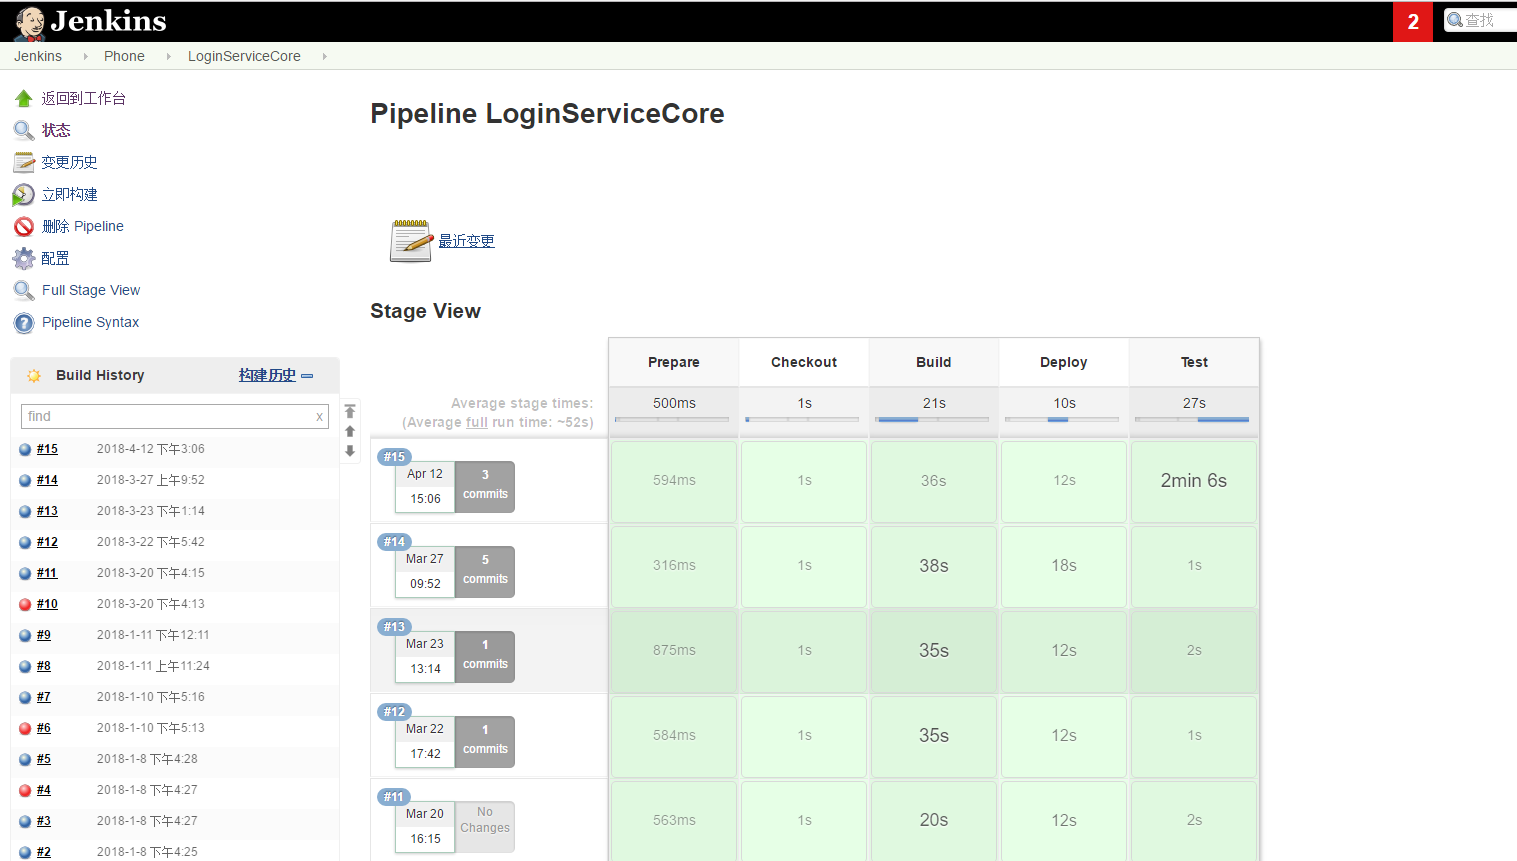Collapse the Build History trend toggle
The width and height of the screenshot is (1517, 861).
[307, 376]
